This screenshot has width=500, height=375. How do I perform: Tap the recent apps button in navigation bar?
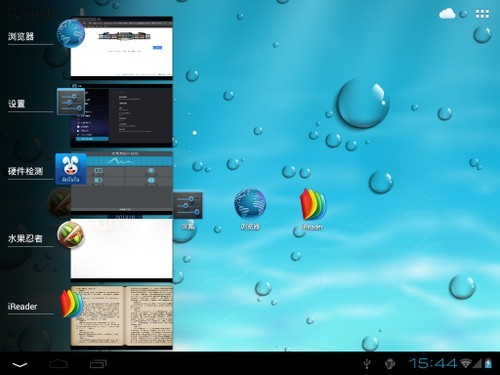[98, 364]
